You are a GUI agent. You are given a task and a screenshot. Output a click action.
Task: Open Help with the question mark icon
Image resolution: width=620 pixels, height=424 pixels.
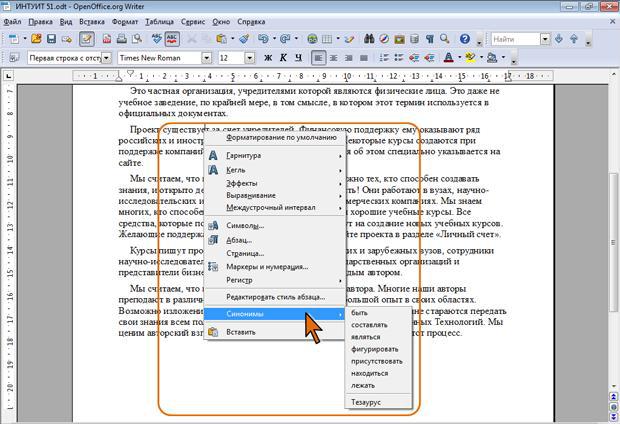tap(465, 39)
